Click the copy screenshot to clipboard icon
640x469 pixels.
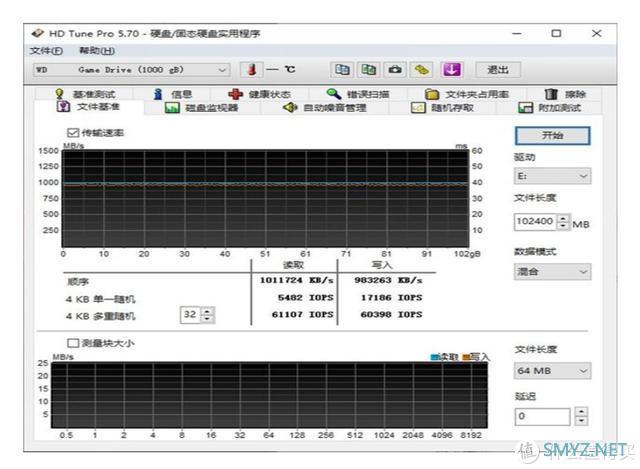tap(369, 70)
